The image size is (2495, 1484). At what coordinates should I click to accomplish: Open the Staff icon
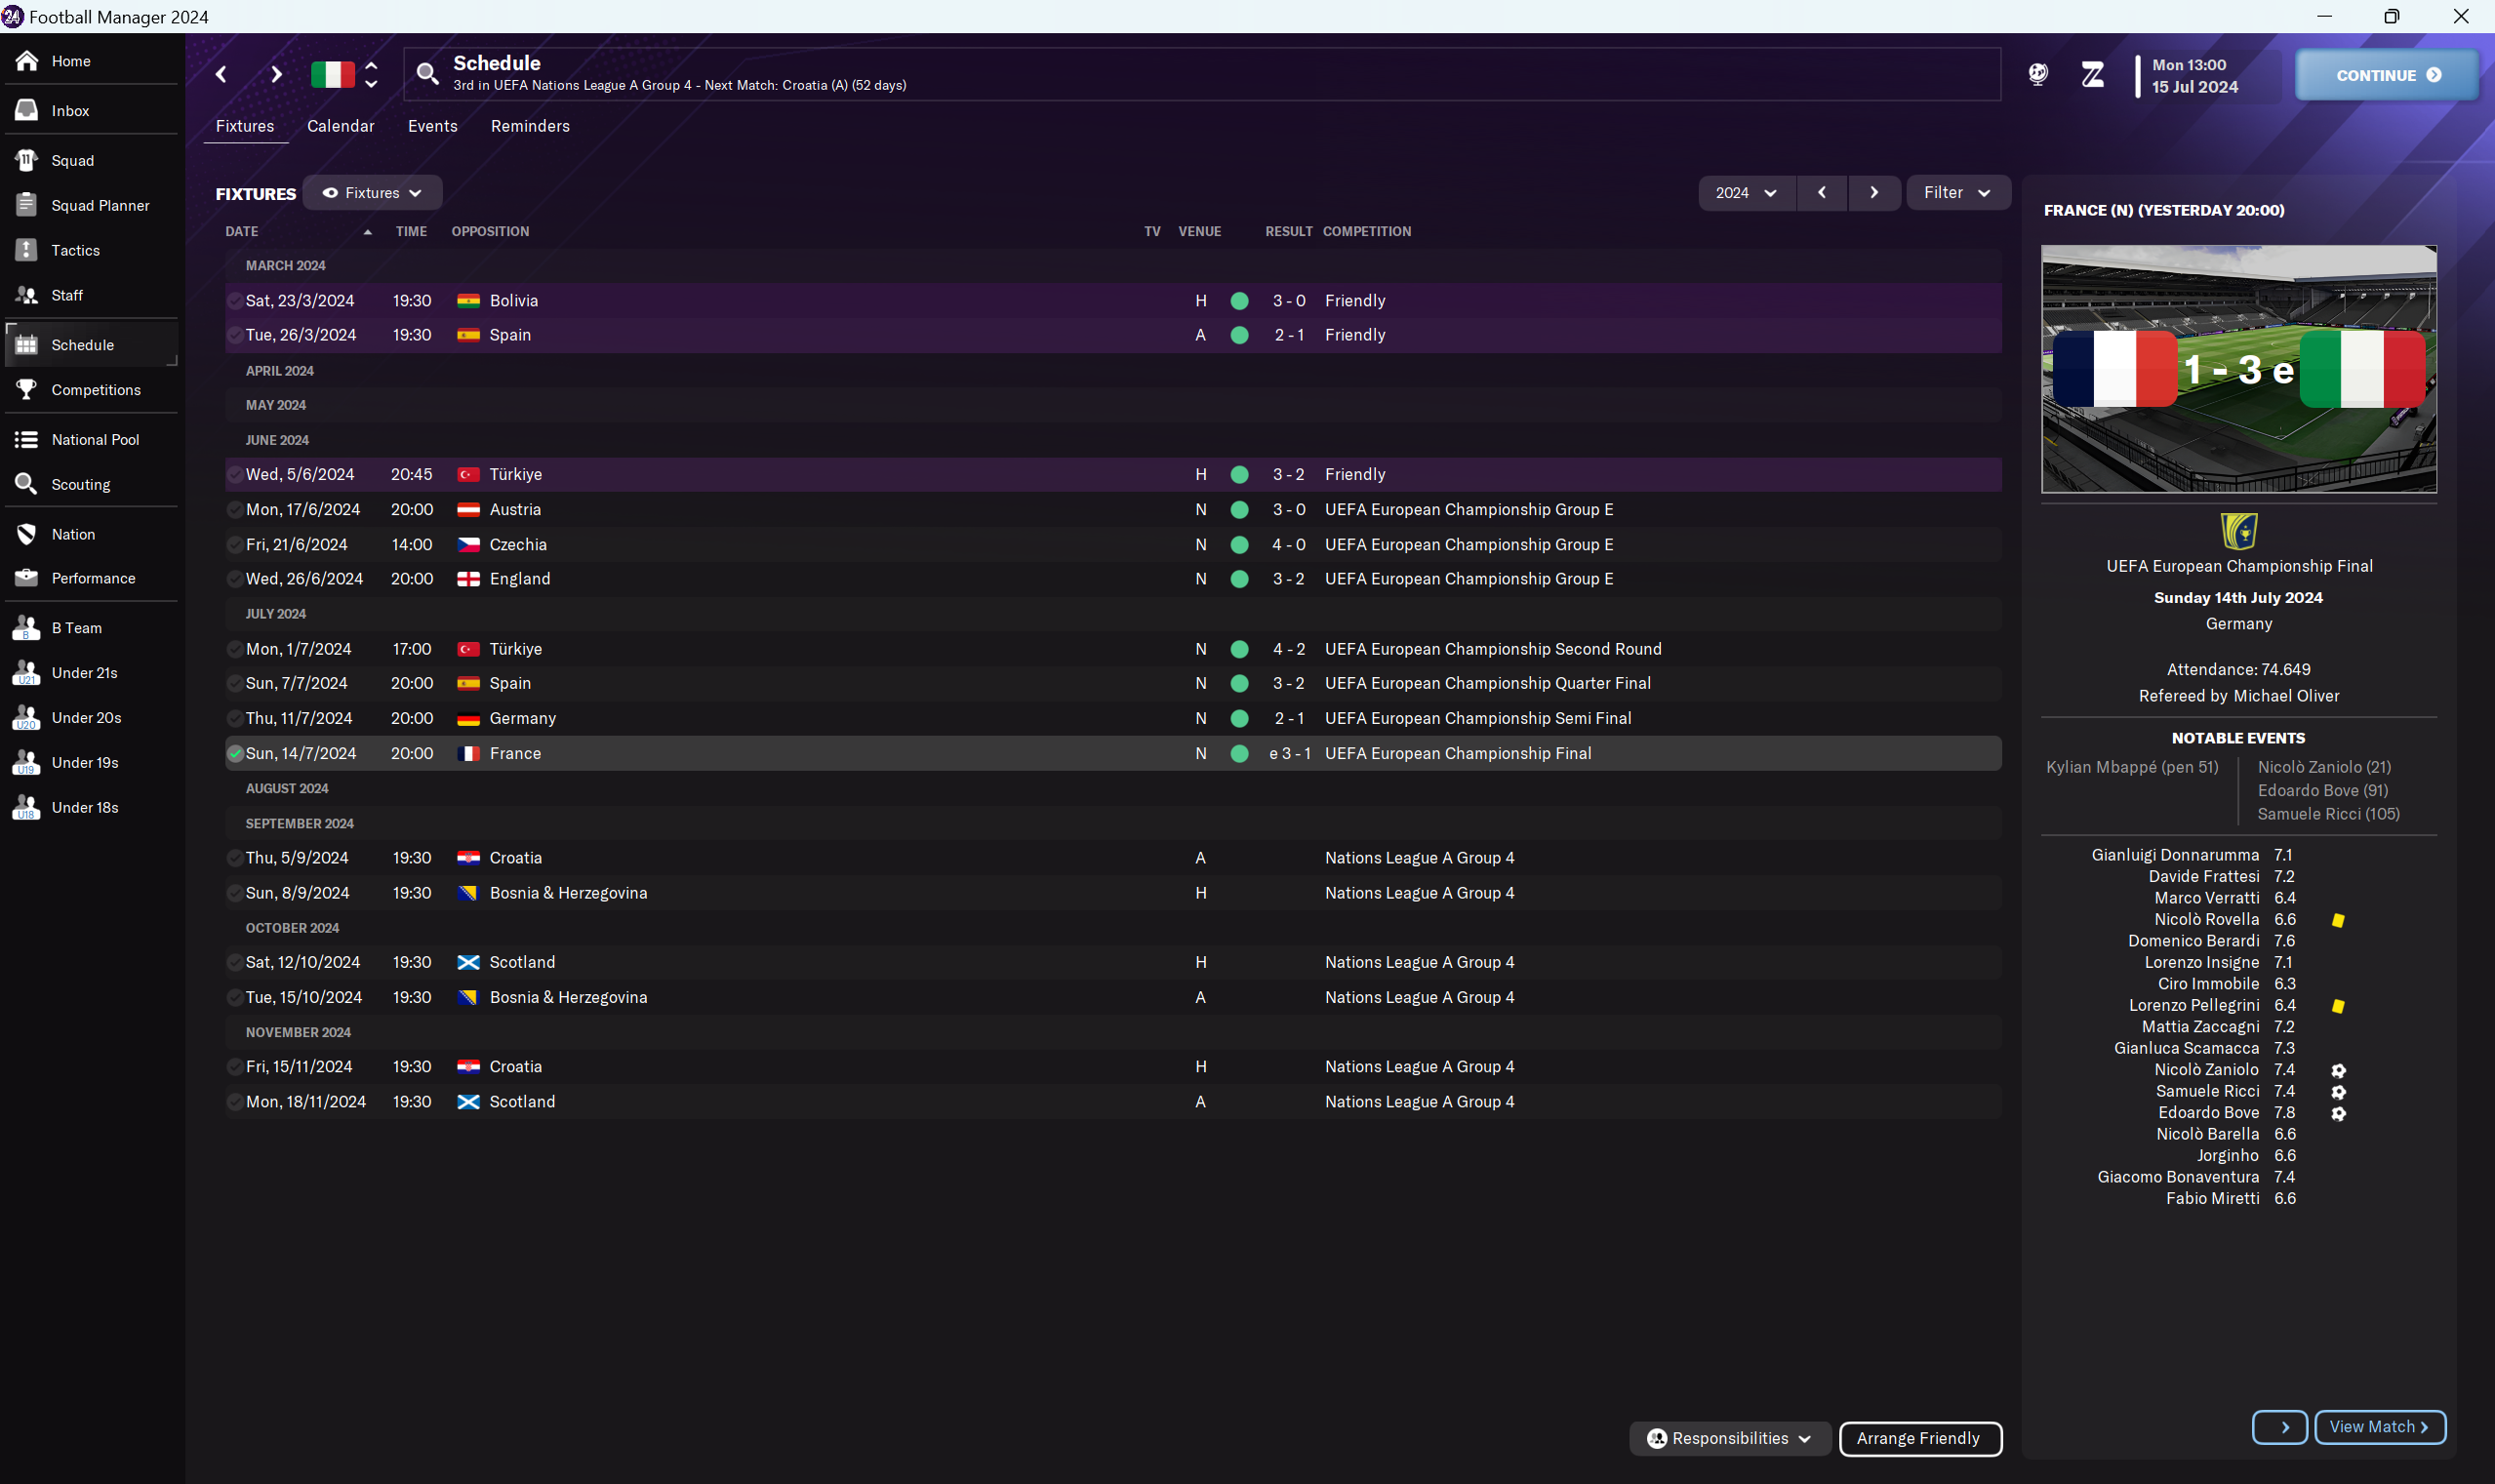pyautogui.click(x=27, y=295)
